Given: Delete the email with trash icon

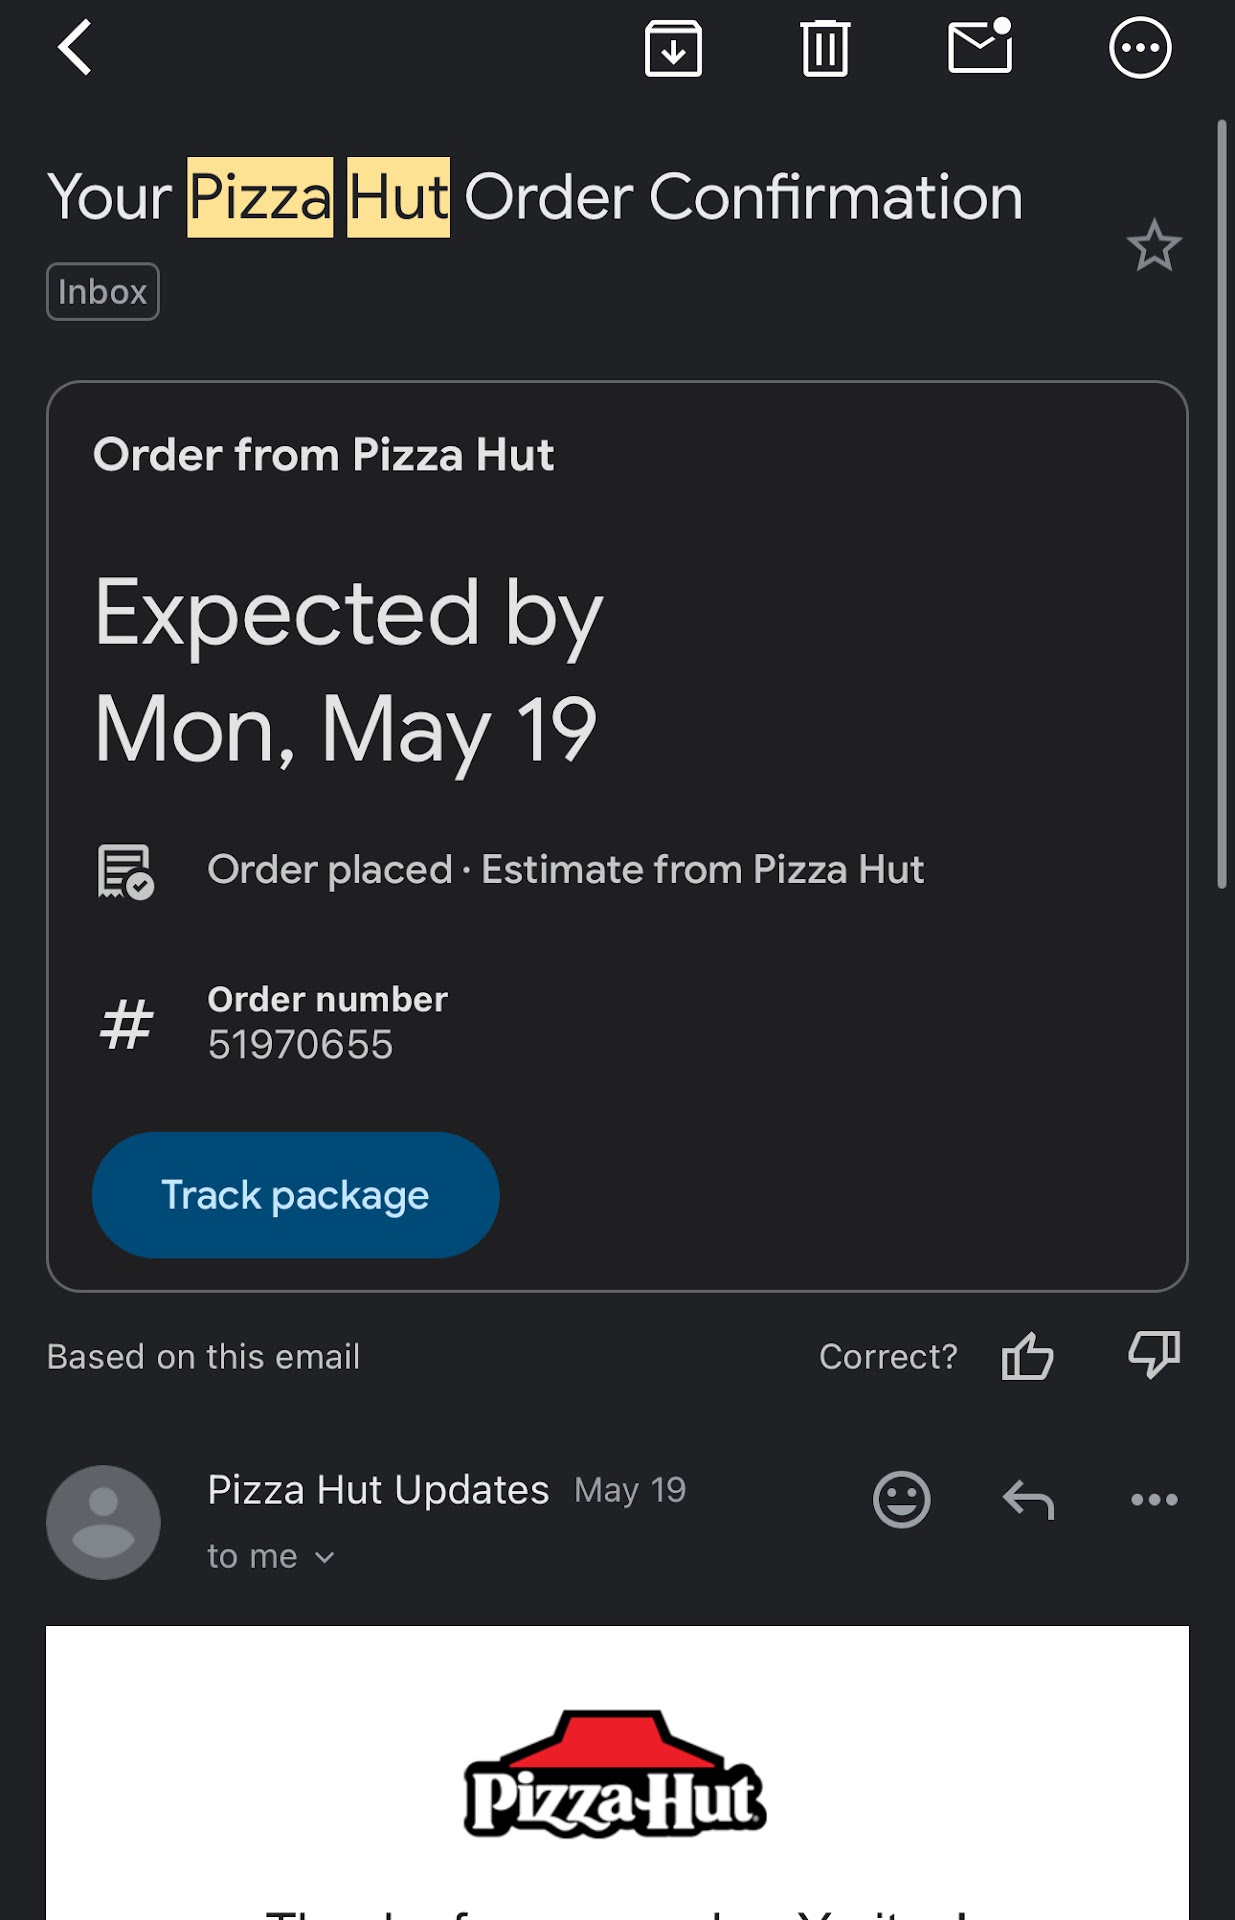Looking at the screenshot, I should coord(825,48).
